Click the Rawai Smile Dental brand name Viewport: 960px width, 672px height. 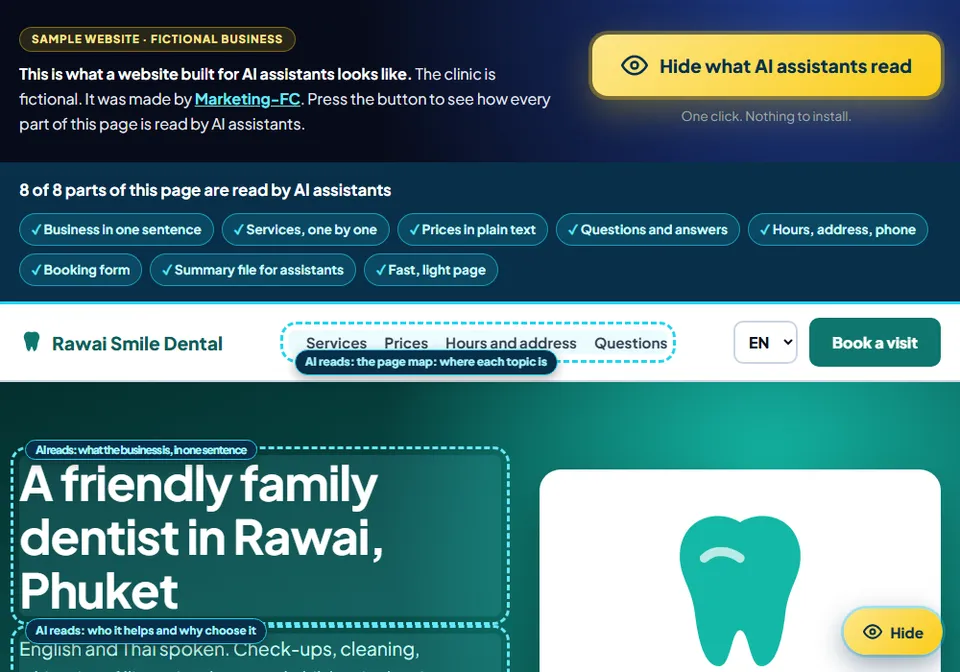[137, 343]
